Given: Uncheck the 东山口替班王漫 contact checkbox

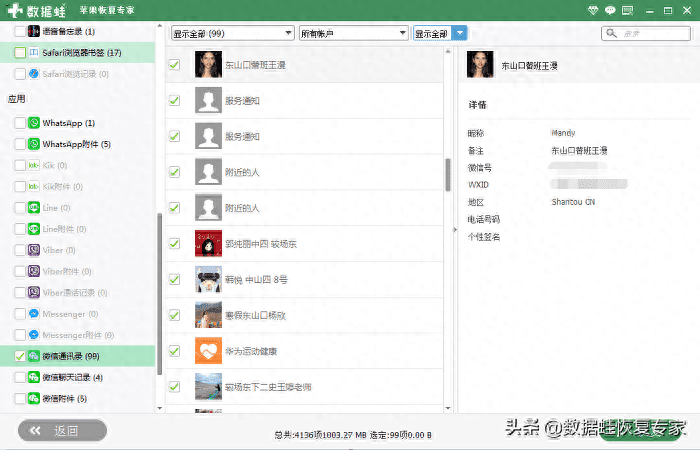Looking at the screenshot, I should click(x=175, y=65).
